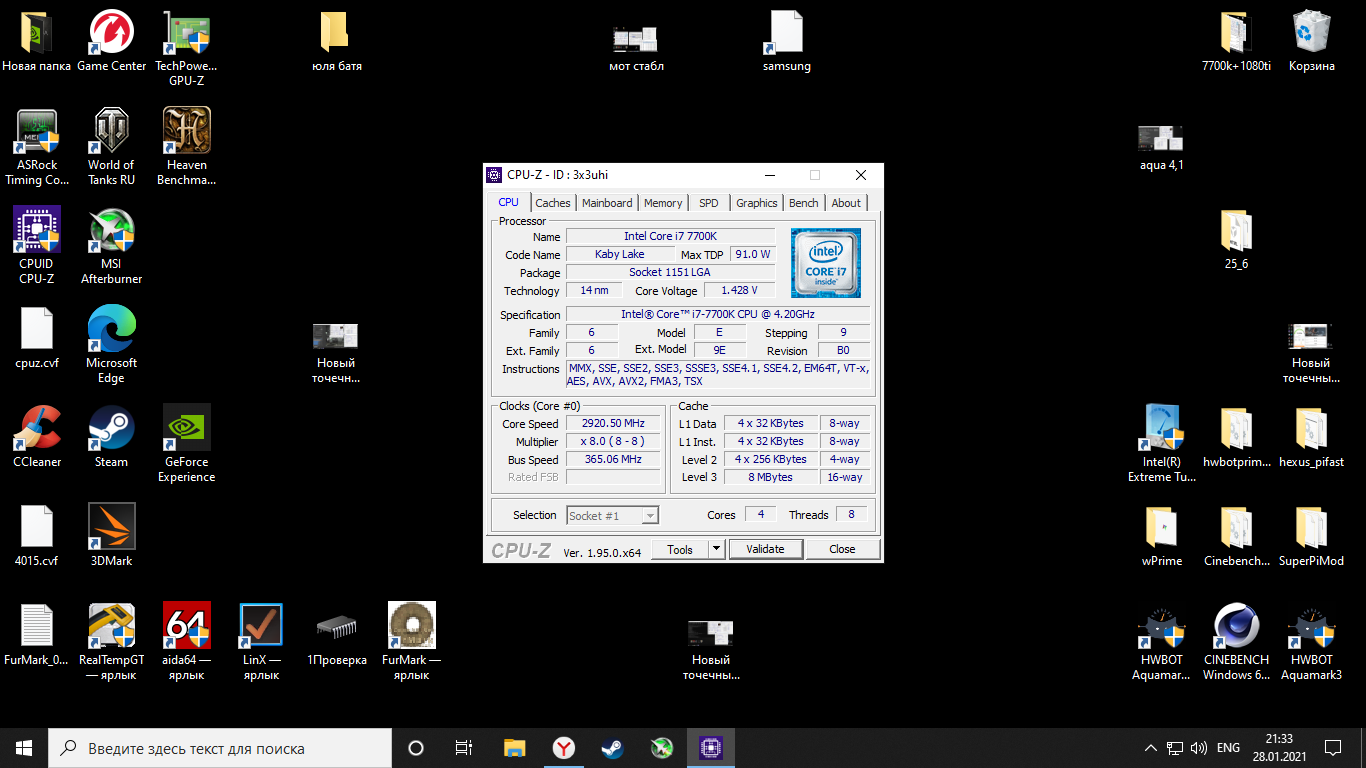Open FurMark shortcut icon
Screen dimensions: 1366x768
tap(411, 642)
